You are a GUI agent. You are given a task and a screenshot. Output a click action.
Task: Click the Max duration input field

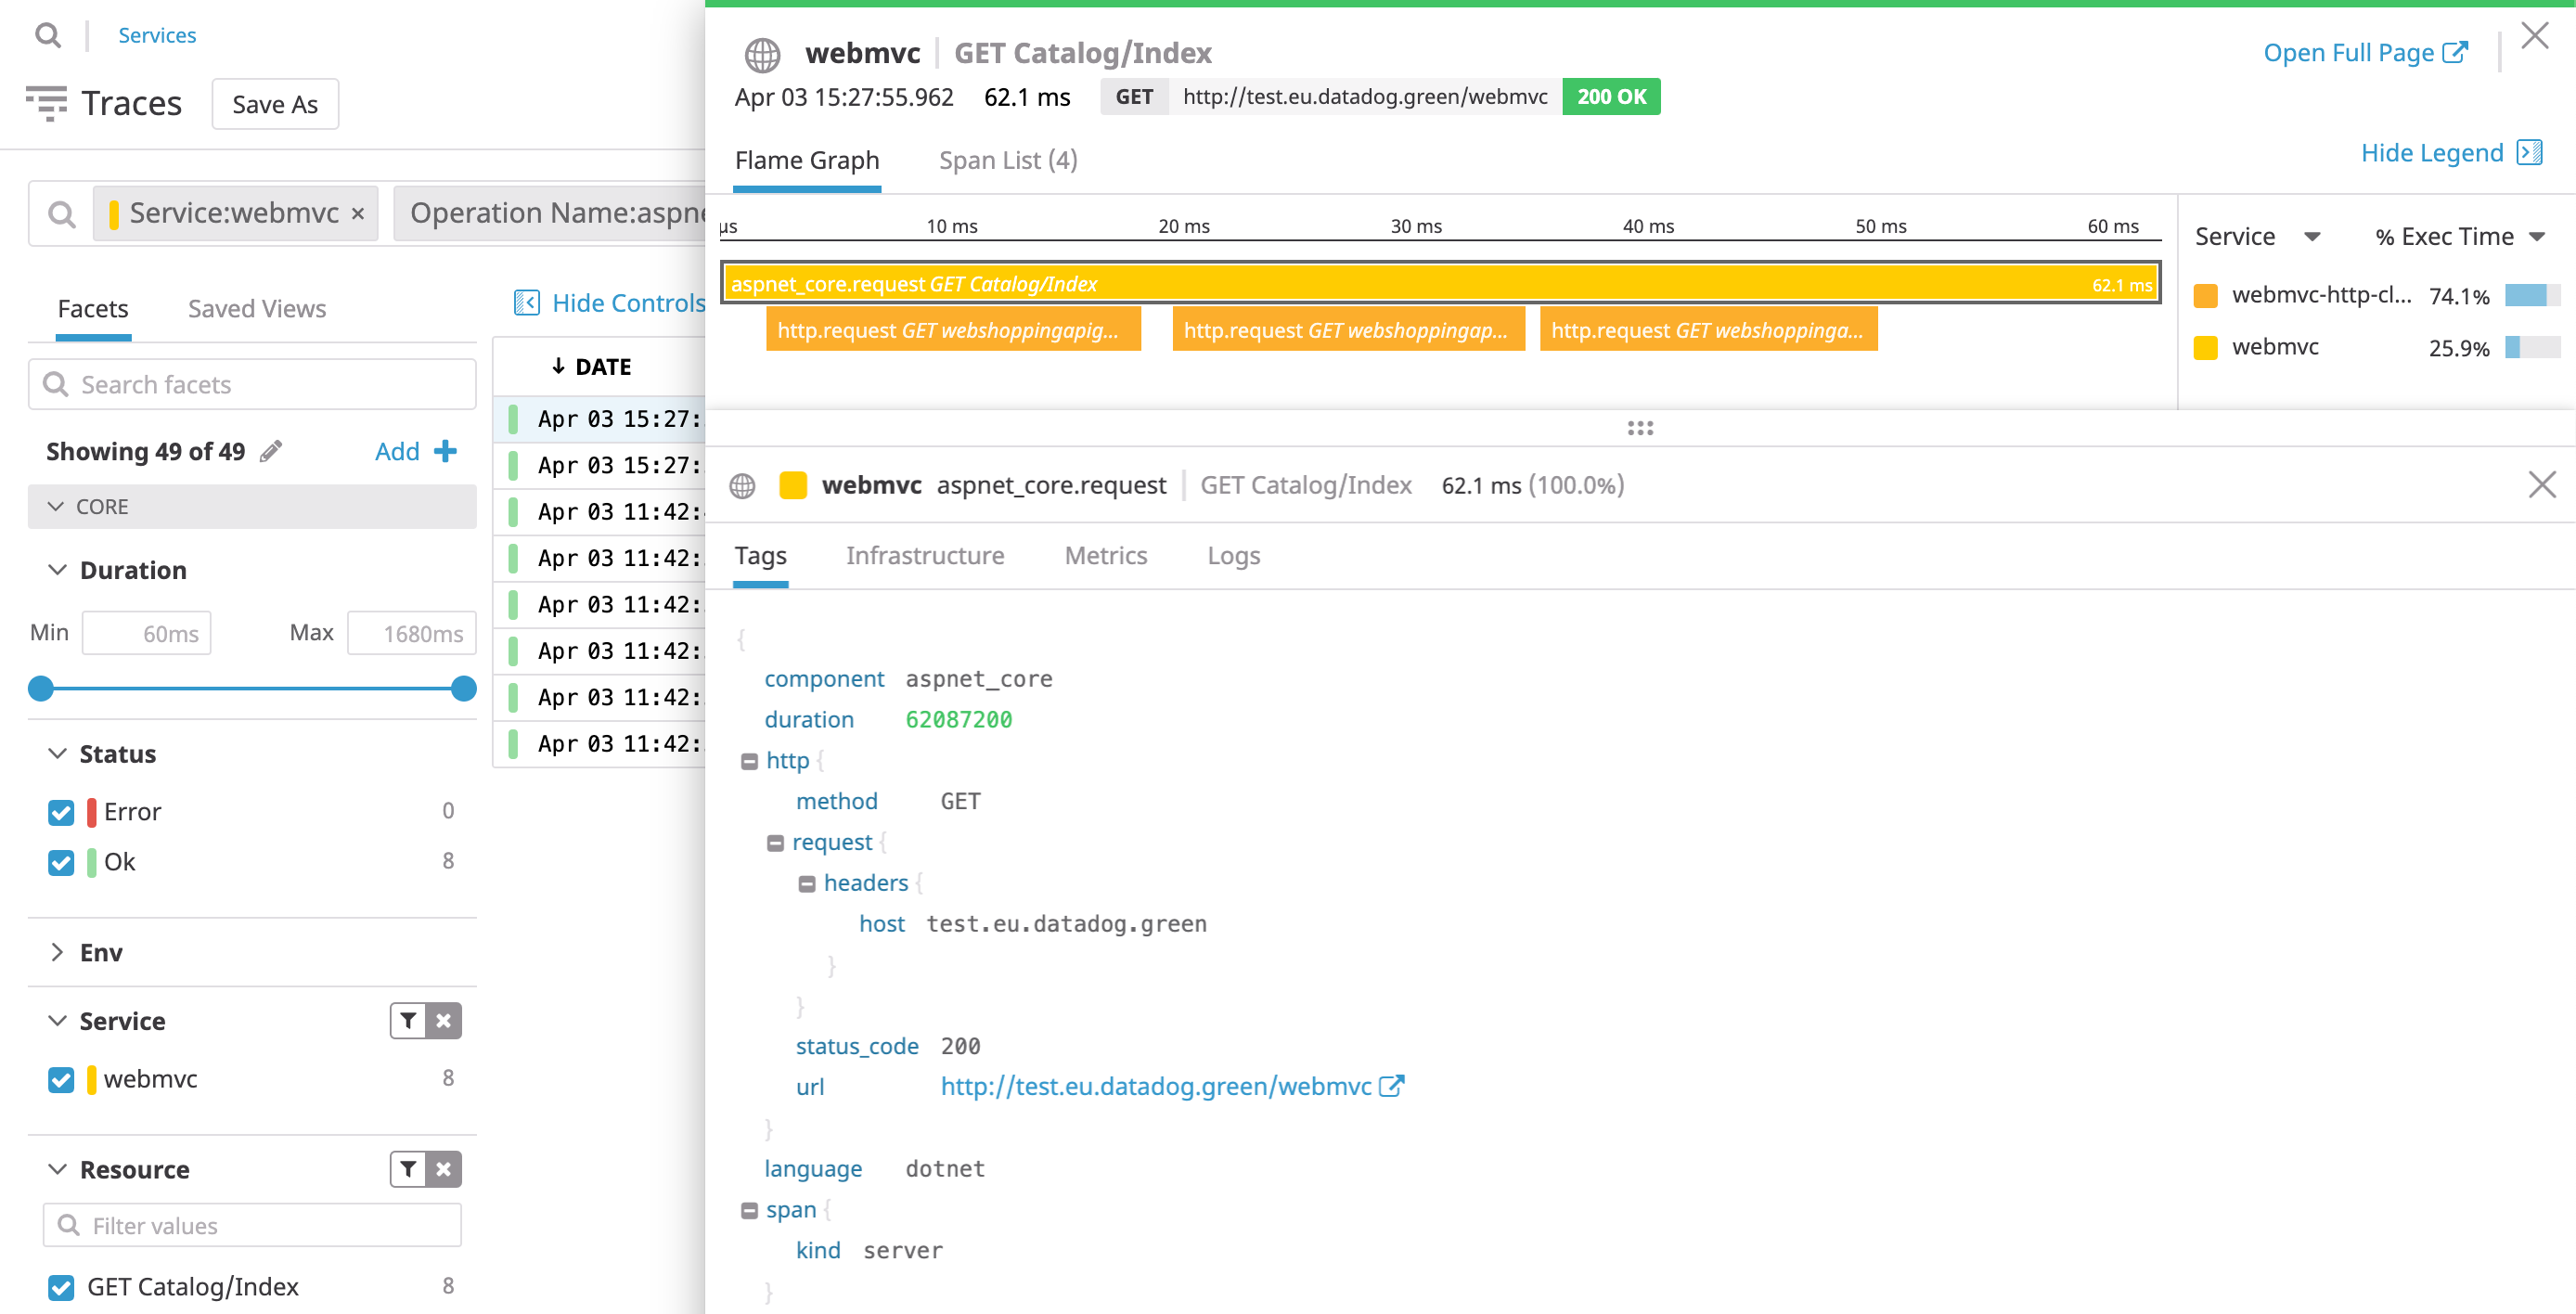tap(411, 632)
